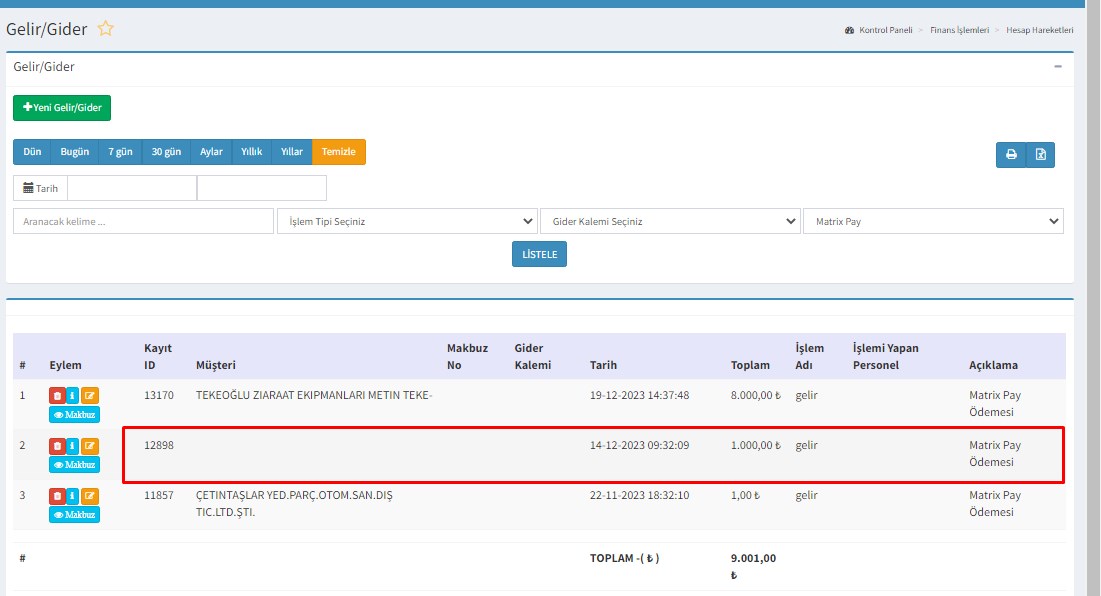
Task: Click the print icon button
Action: 1011,154
